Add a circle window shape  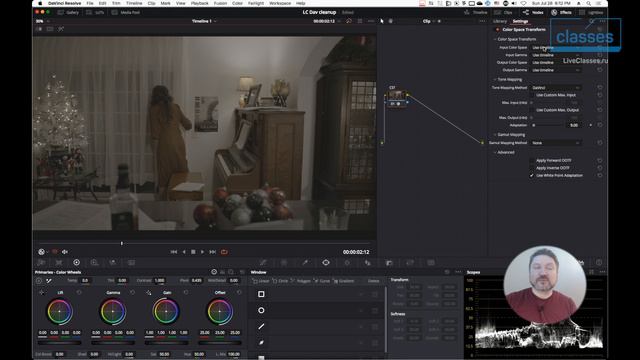point(261,311)
